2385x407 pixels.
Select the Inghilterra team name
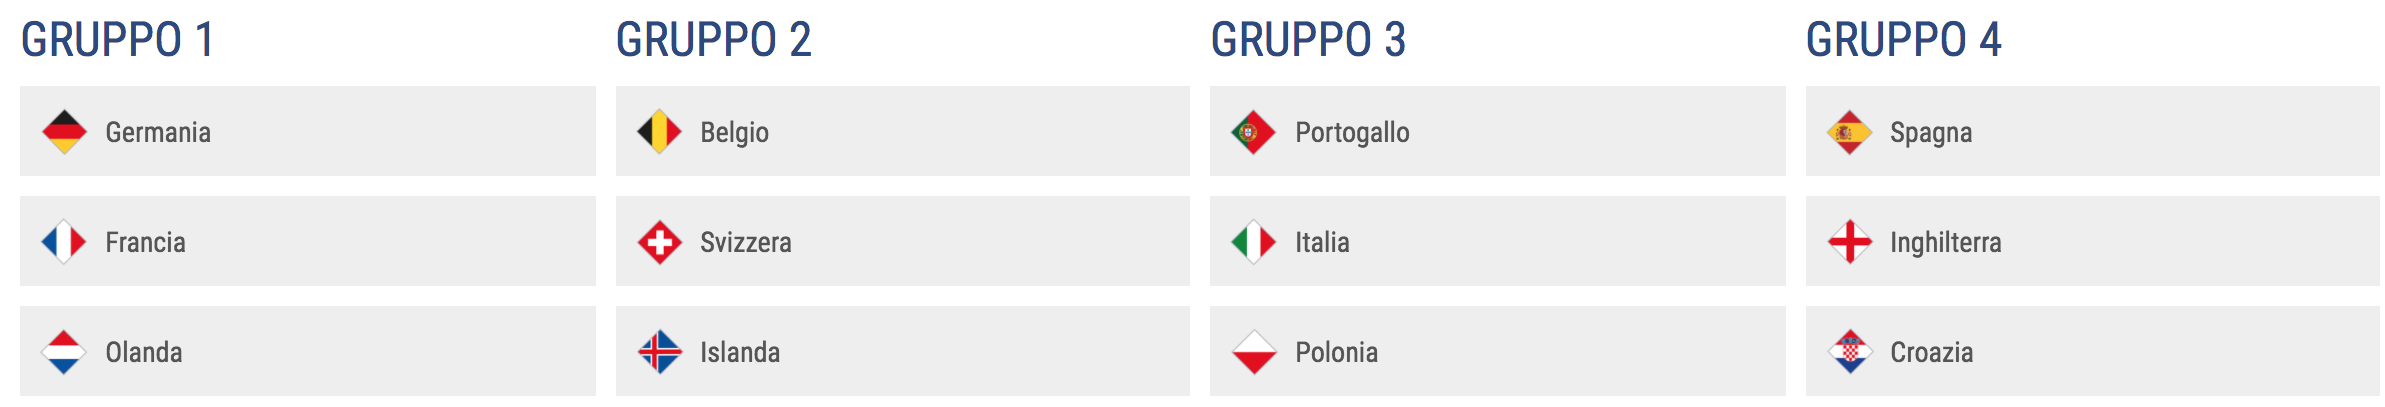(1945, 242)
